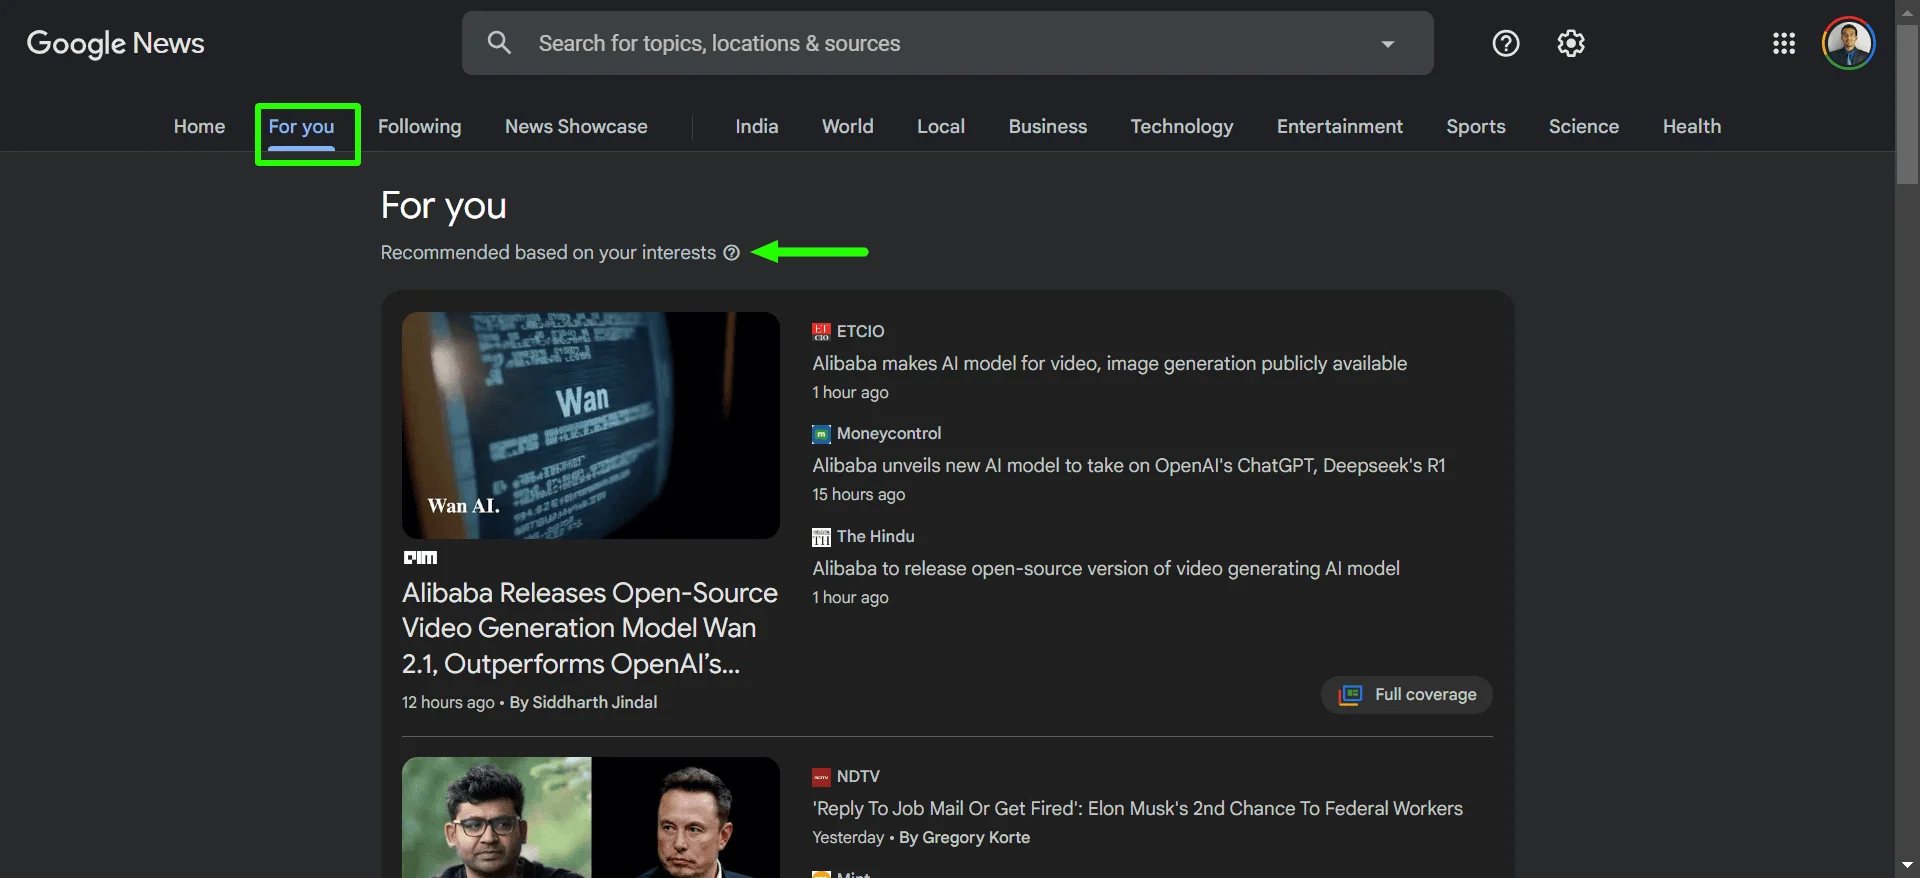Viewport: 1920px width, 878px height.
Task: Click 'By Siddharth Jindal' author text
Action: coord(583,703)
